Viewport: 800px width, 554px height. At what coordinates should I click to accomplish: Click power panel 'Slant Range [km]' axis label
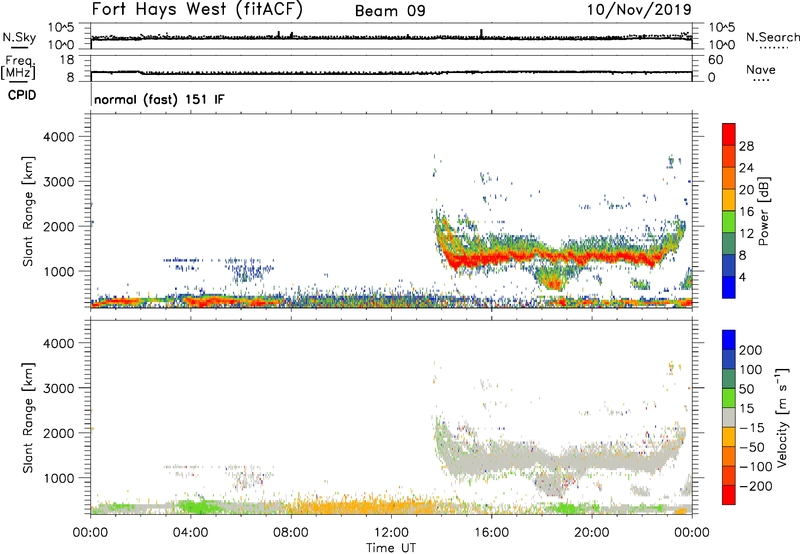28,211
